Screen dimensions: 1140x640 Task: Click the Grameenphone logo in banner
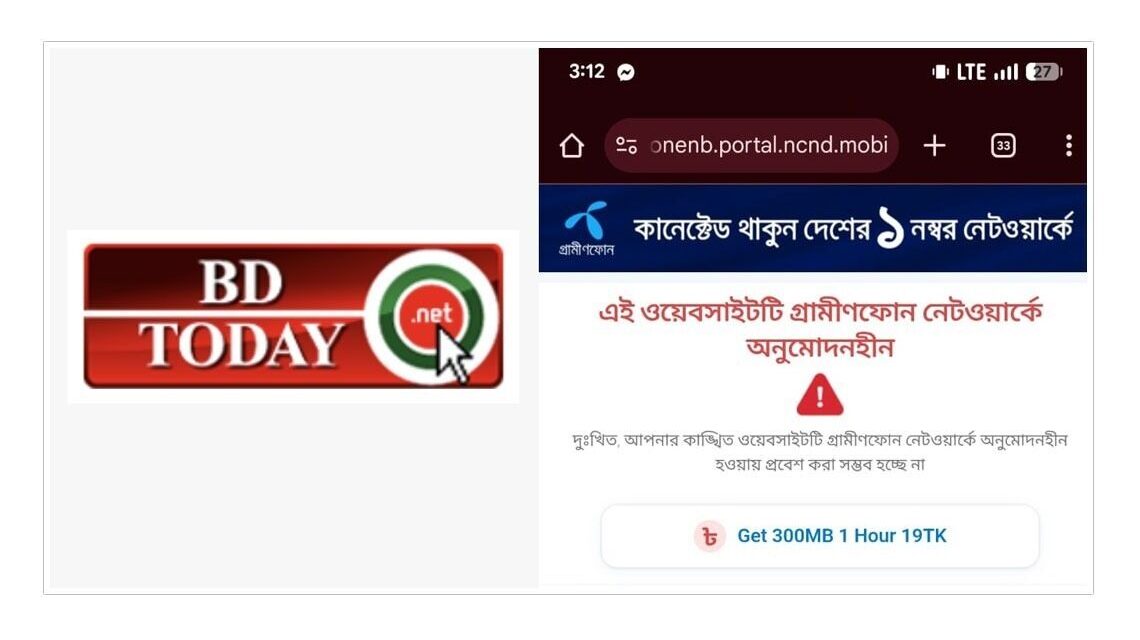587,228
